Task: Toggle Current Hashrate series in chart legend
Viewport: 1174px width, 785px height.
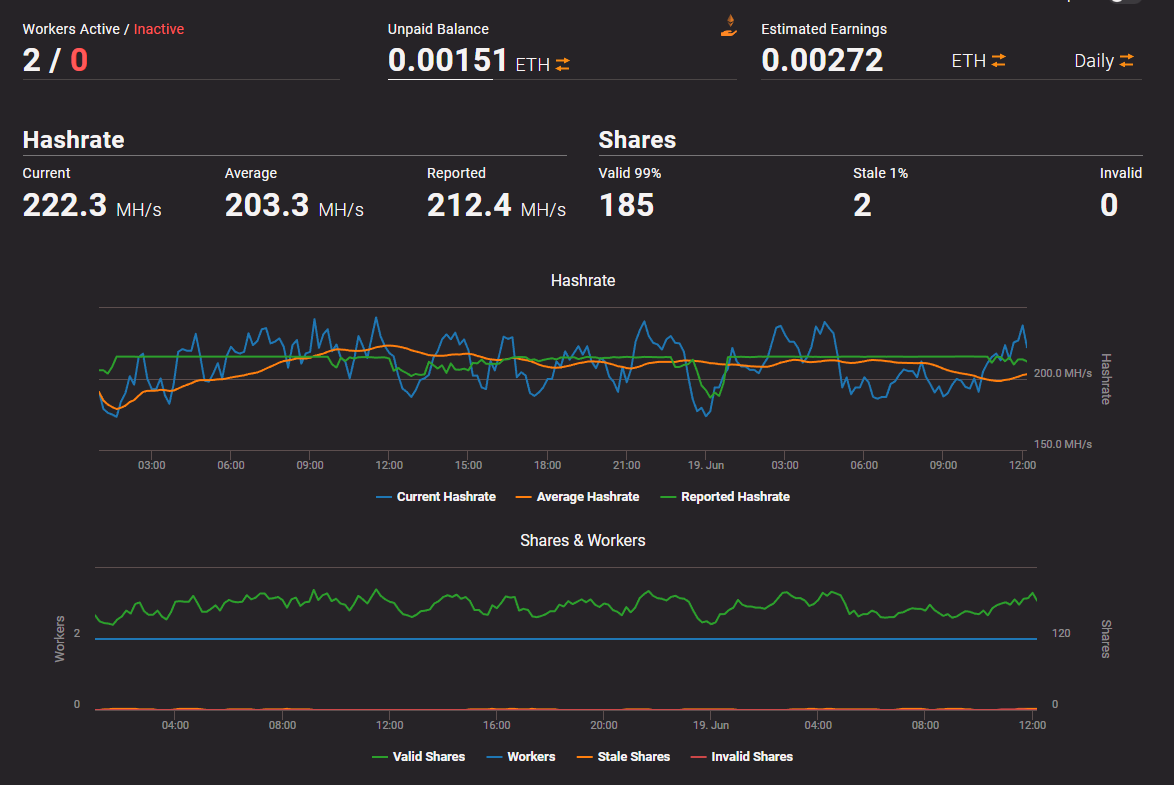Action: click(x=436, y=497)
